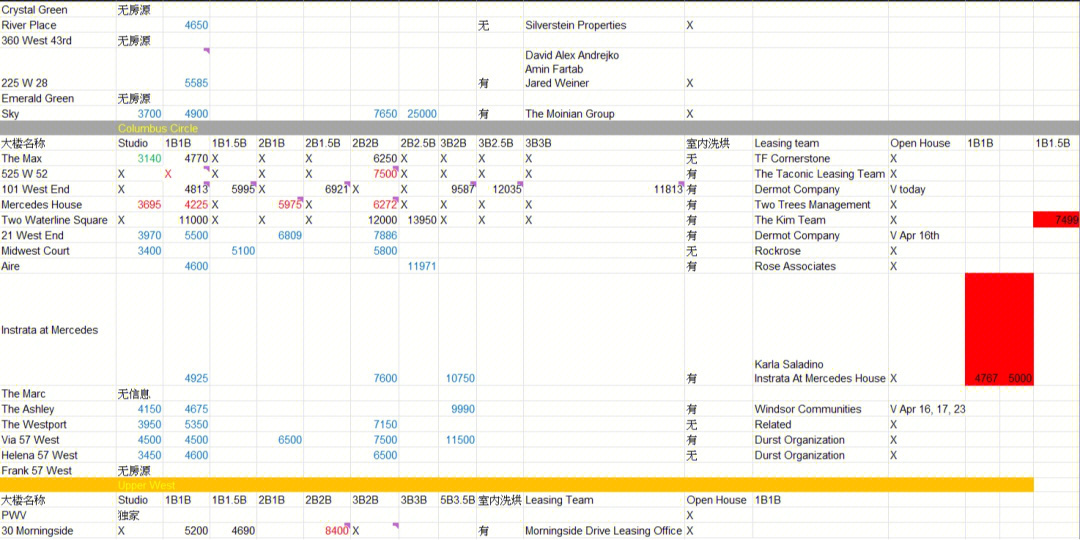This screenshot has height=540, width=1080.
Task: Click 'The Kim Team' leasing cell
Action: 789,220
